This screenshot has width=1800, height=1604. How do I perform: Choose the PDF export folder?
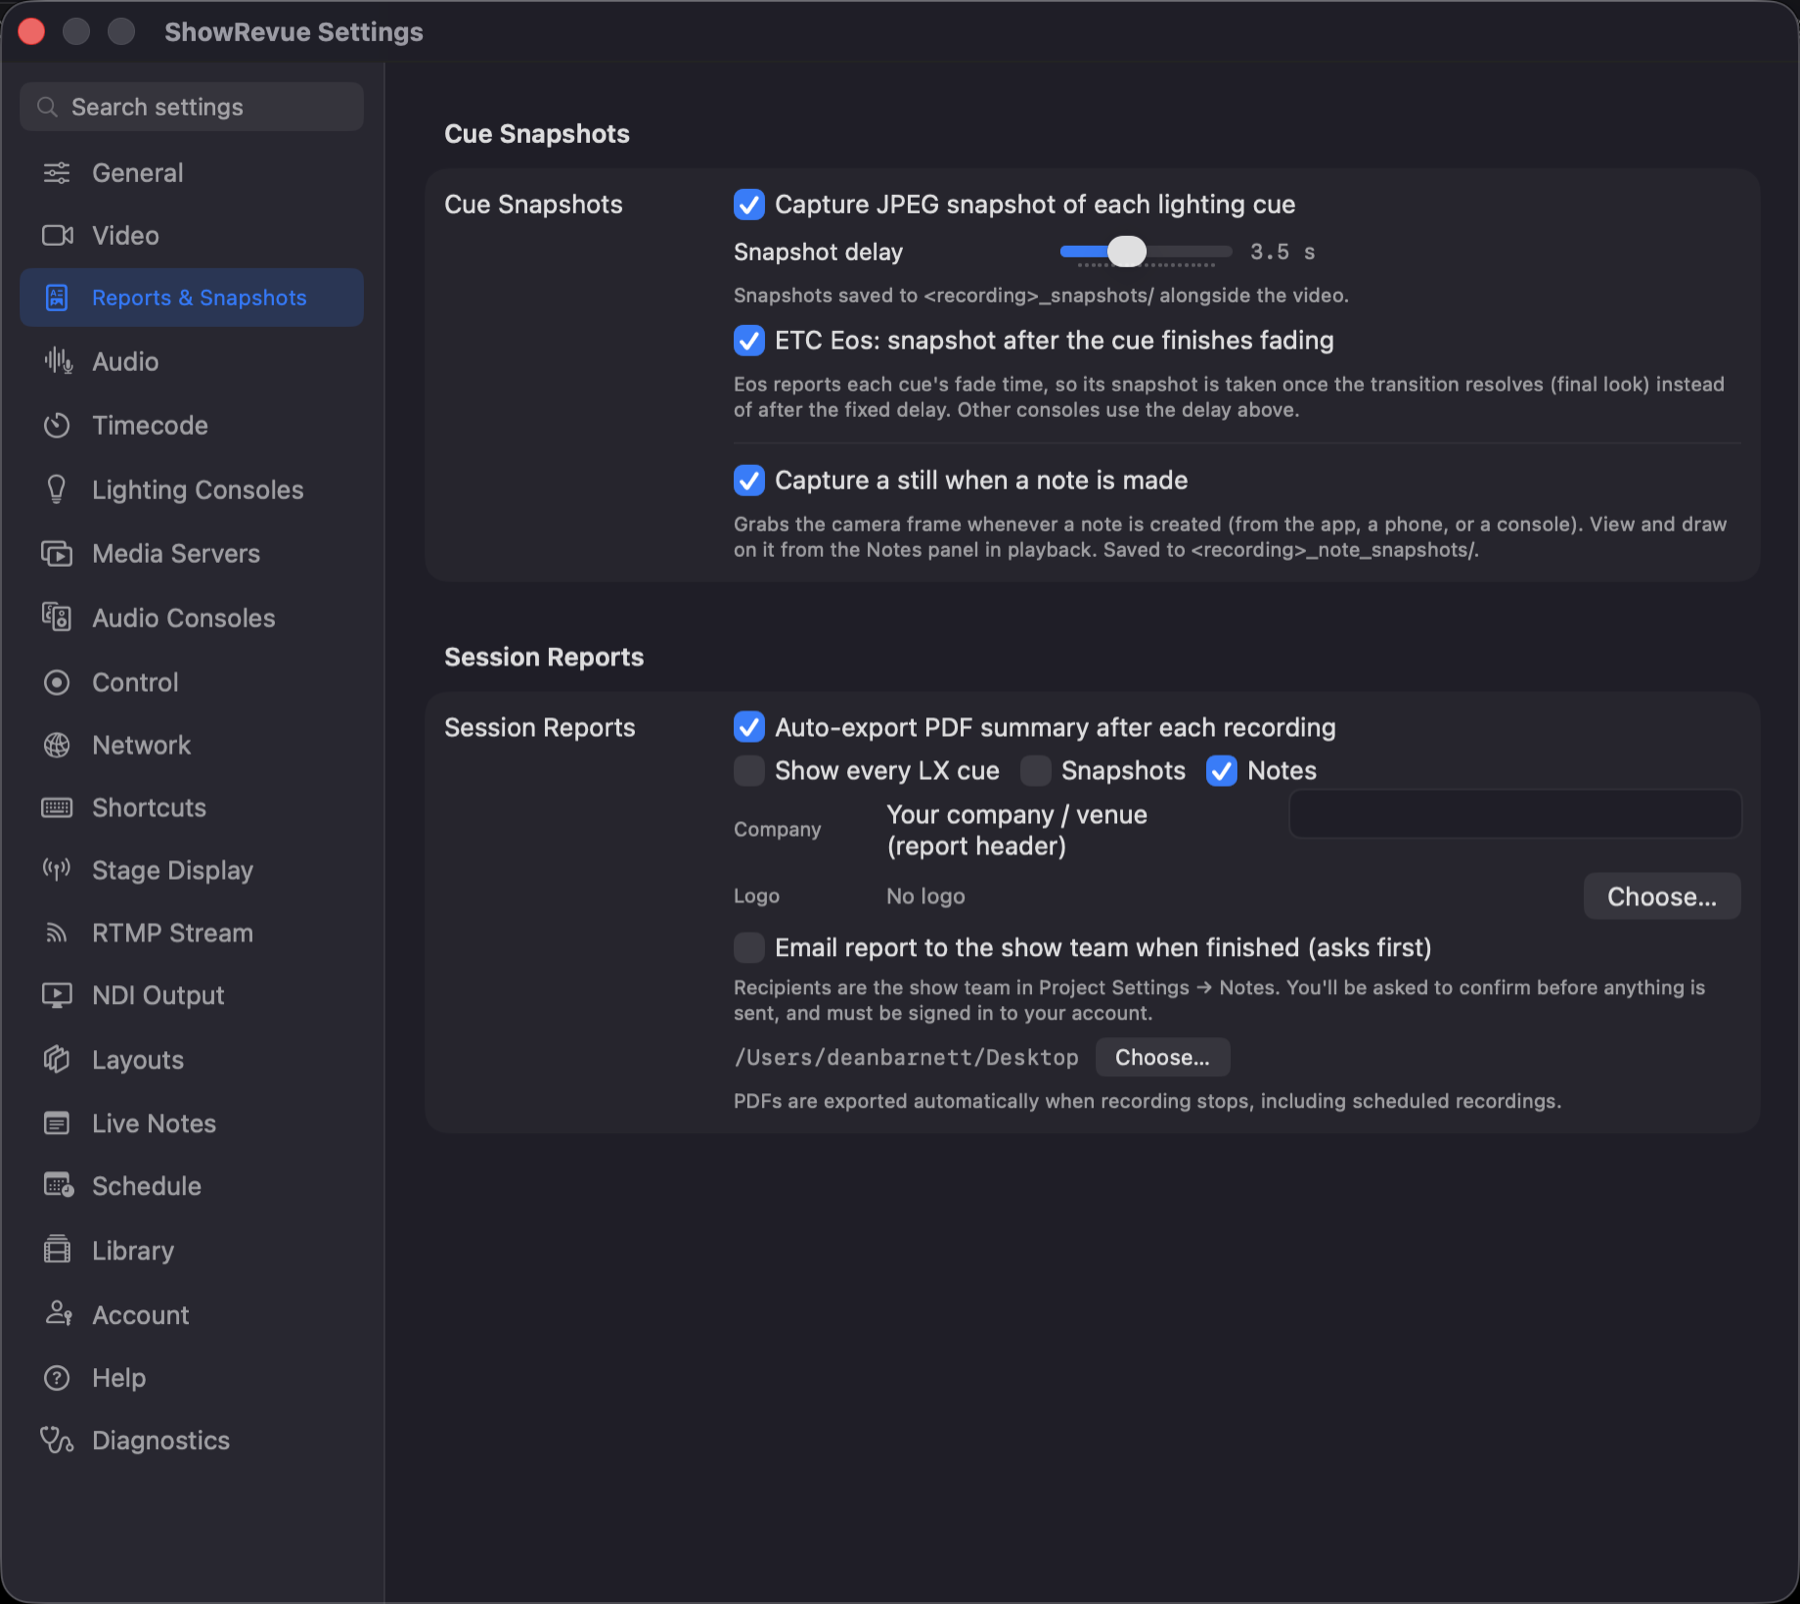1162,1057
